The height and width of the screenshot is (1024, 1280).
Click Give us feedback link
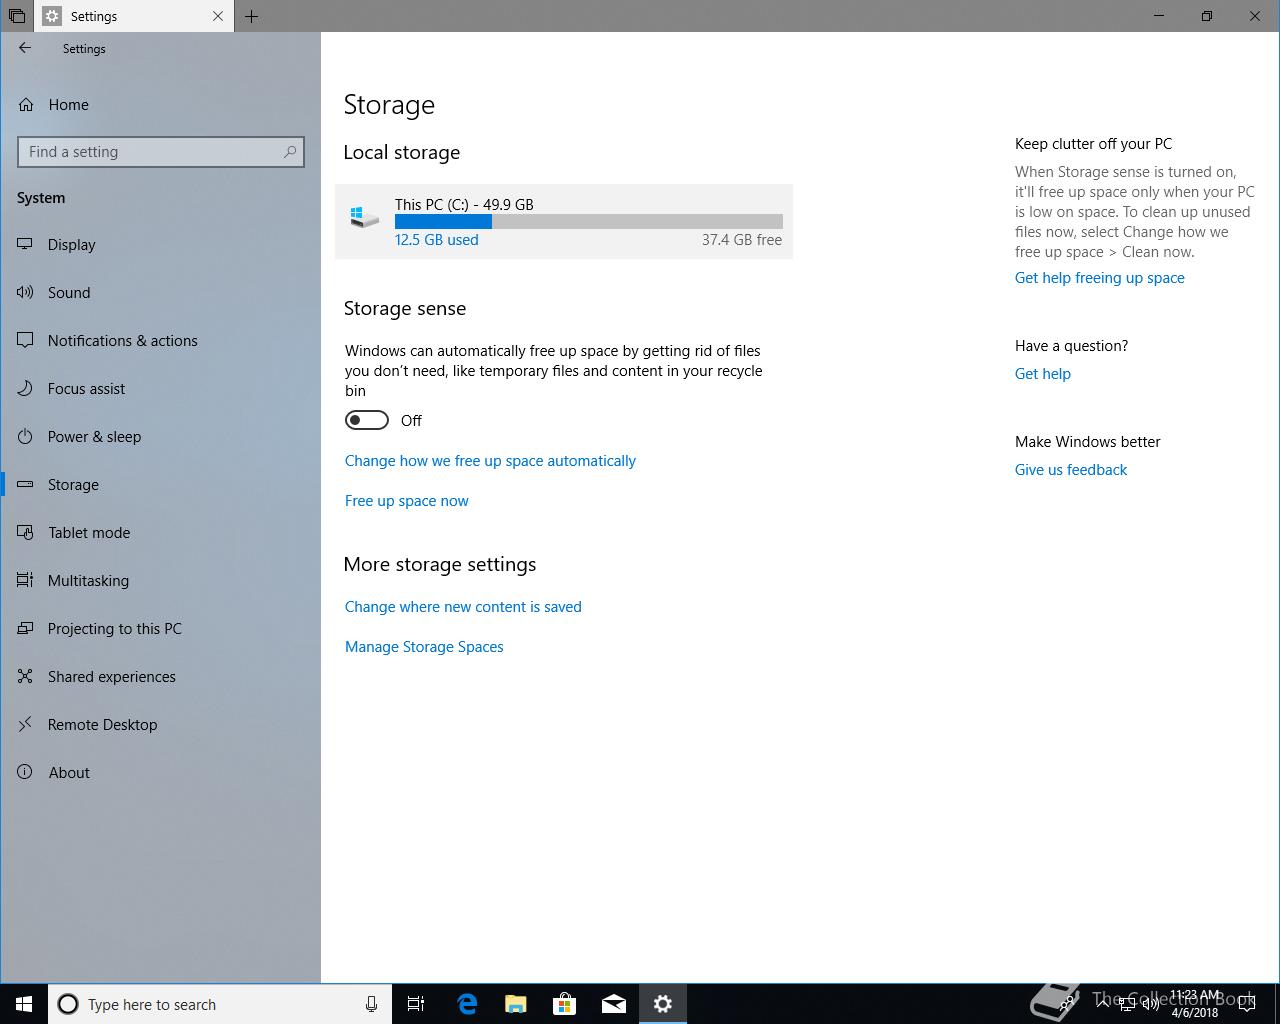(x=1071, y=470)
